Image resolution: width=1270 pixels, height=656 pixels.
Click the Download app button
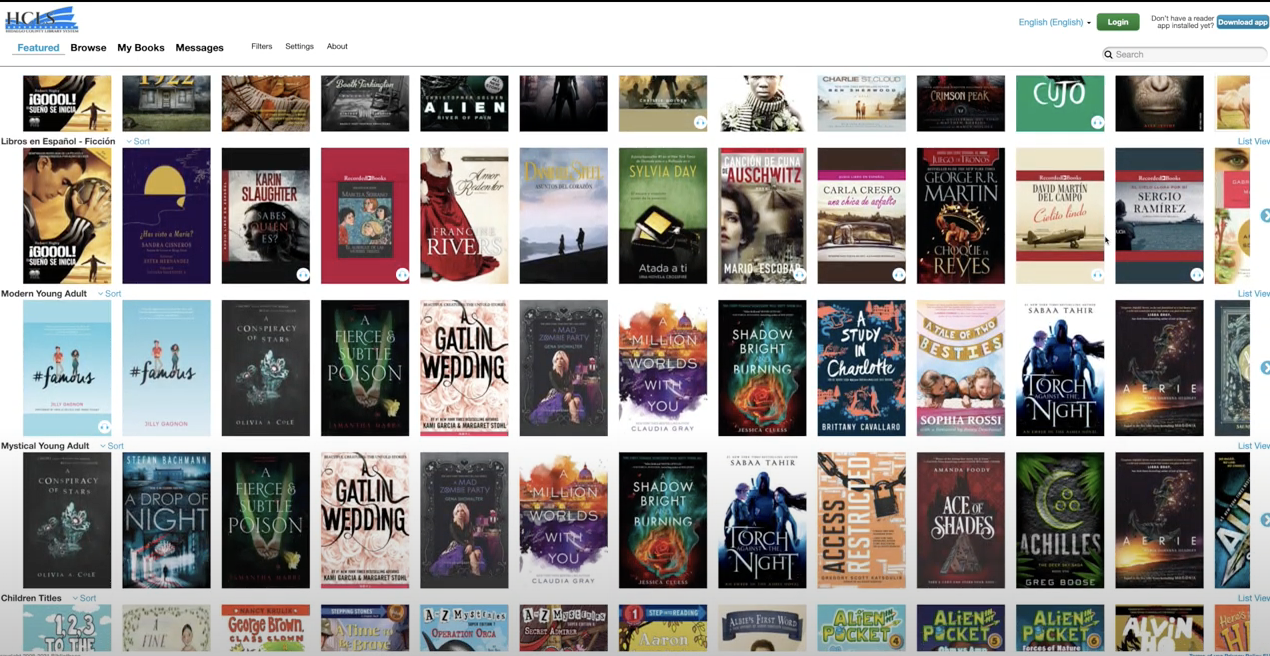tap(1242, 22)
